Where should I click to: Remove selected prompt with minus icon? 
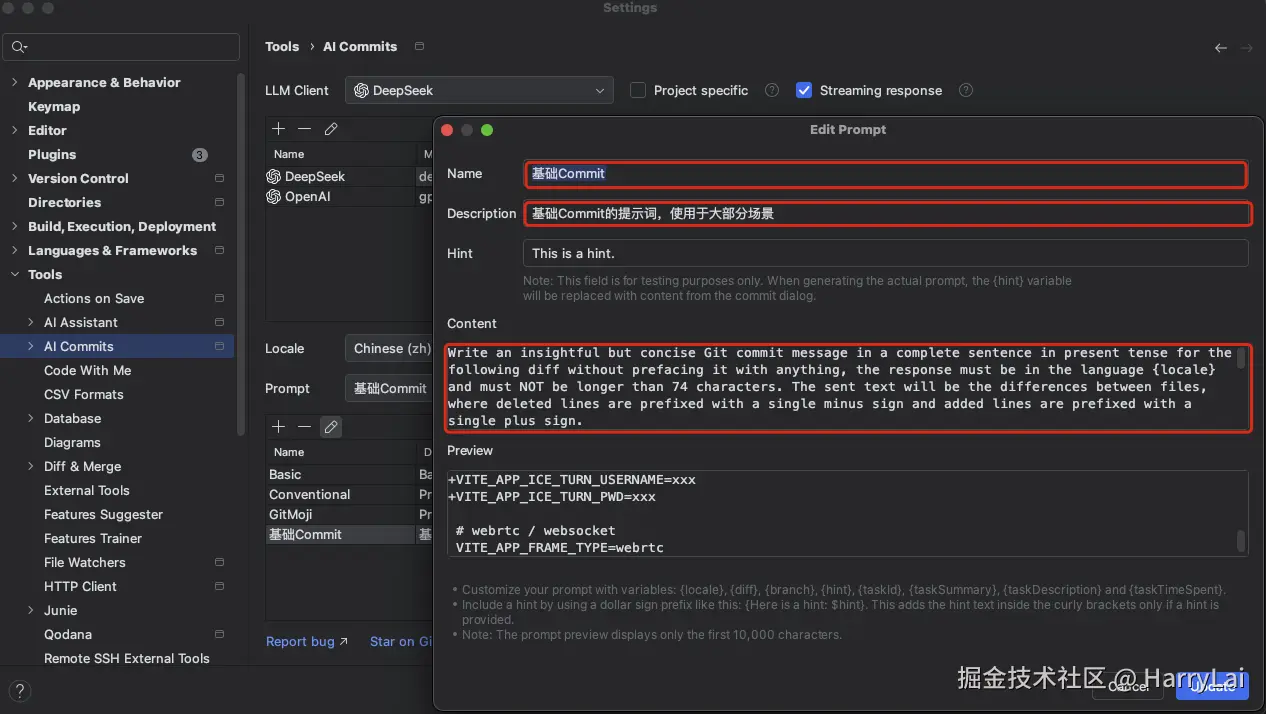(305, 427)
